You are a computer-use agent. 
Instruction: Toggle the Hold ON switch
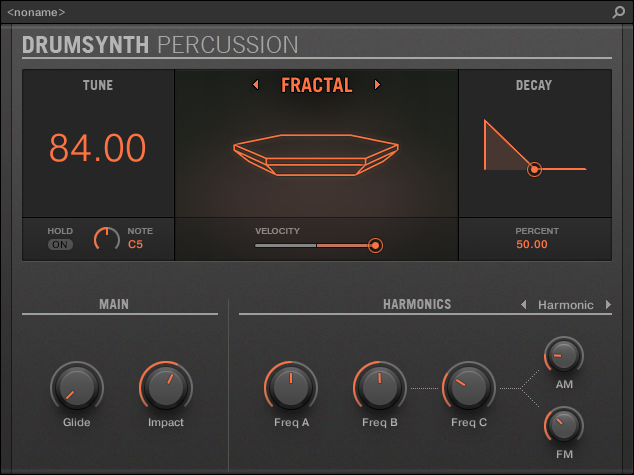point(60,244)
